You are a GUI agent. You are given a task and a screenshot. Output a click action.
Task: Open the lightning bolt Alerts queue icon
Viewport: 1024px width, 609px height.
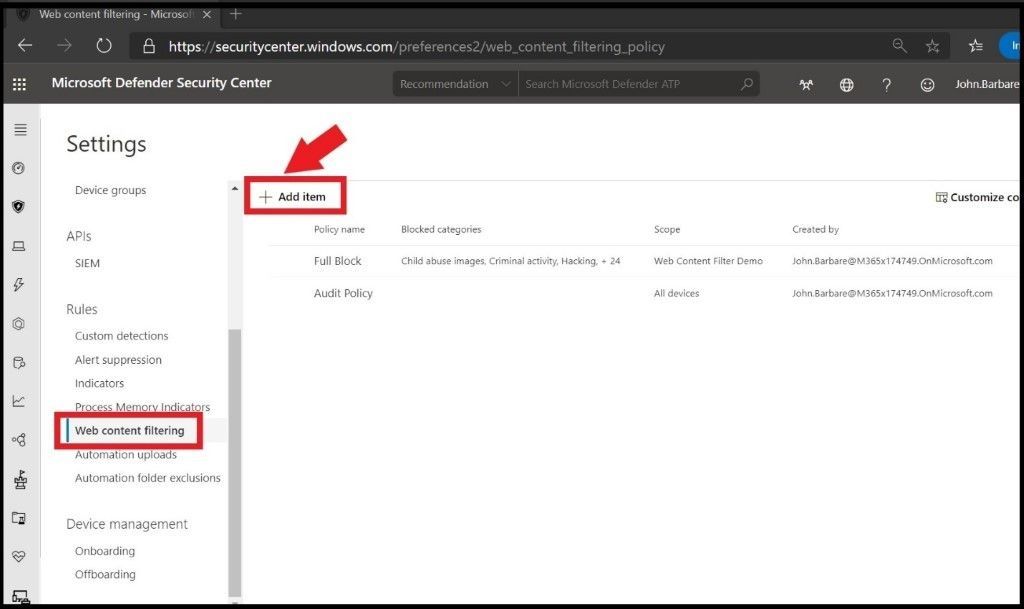click(18, 285)
